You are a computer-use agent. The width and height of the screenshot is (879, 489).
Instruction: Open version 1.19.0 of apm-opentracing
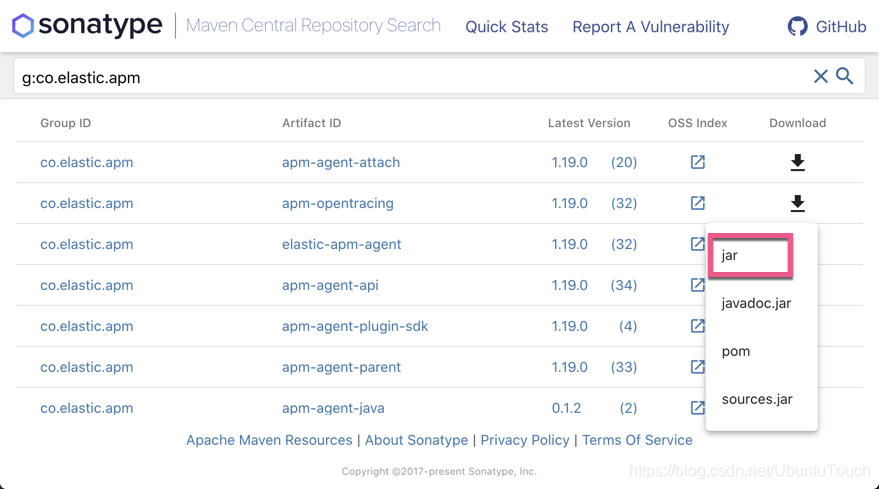pyautogui.click(x=570, y=204)
